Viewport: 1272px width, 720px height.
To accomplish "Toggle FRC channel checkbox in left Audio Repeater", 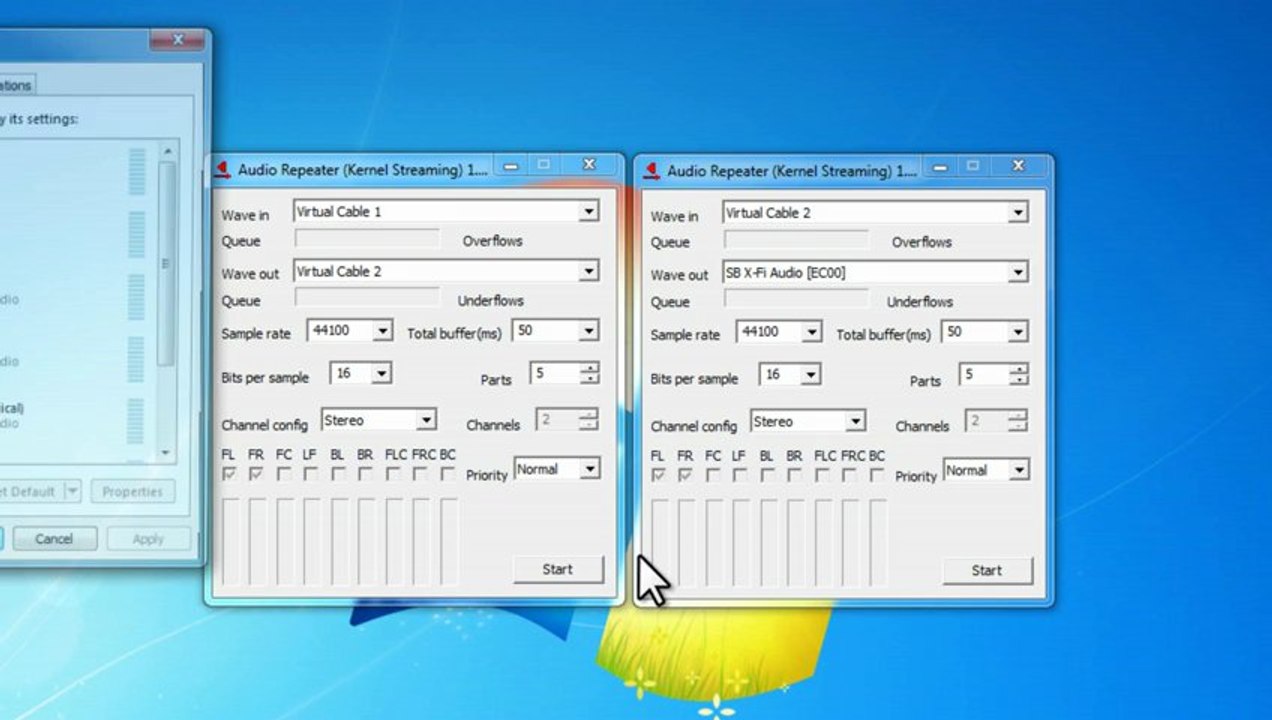I will (420, 474).
